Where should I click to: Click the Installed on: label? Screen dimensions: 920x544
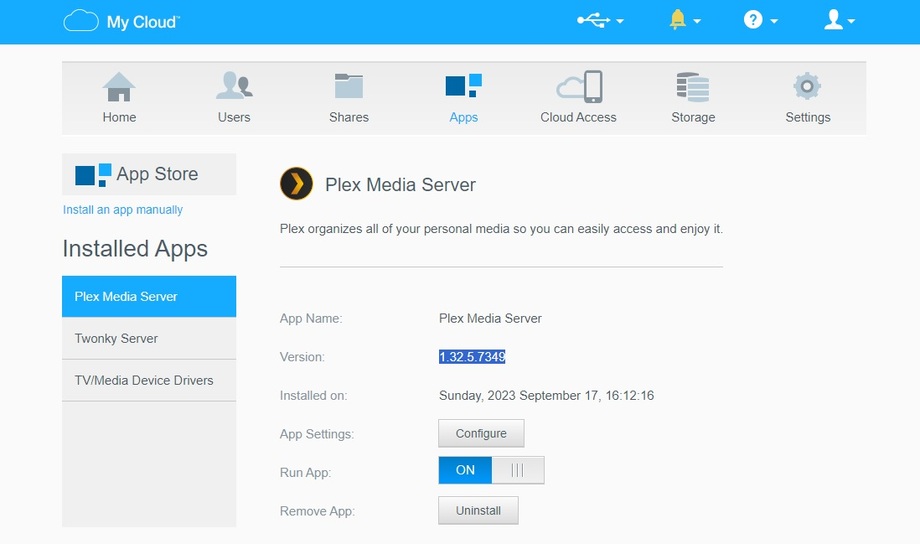pyautogui.click(x=313, y=396)
